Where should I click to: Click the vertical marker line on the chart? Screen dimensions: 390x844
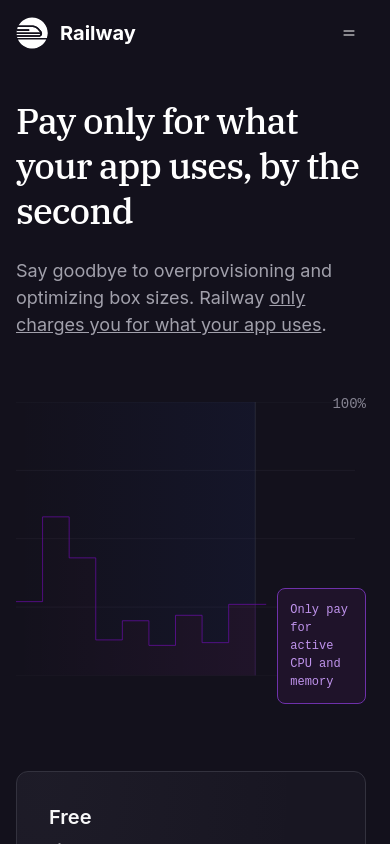pyautogui.click(x=255, y=538)
